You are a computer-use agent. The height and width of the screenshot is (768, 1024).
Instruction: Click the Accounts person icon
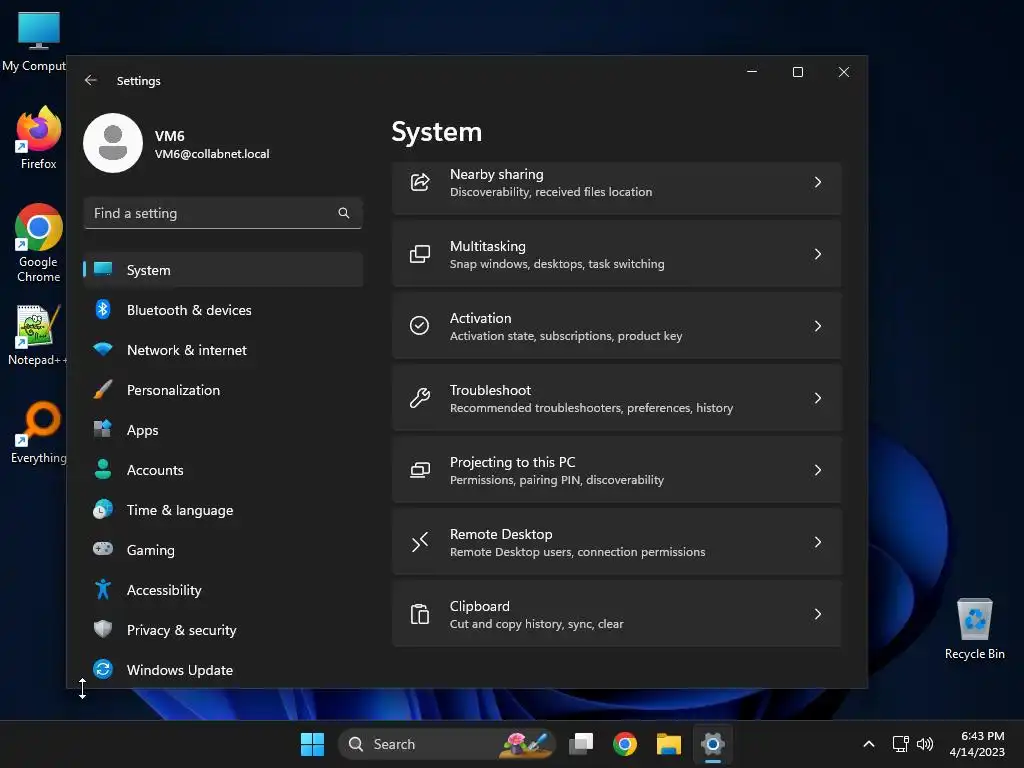click(x=103, y=469)
